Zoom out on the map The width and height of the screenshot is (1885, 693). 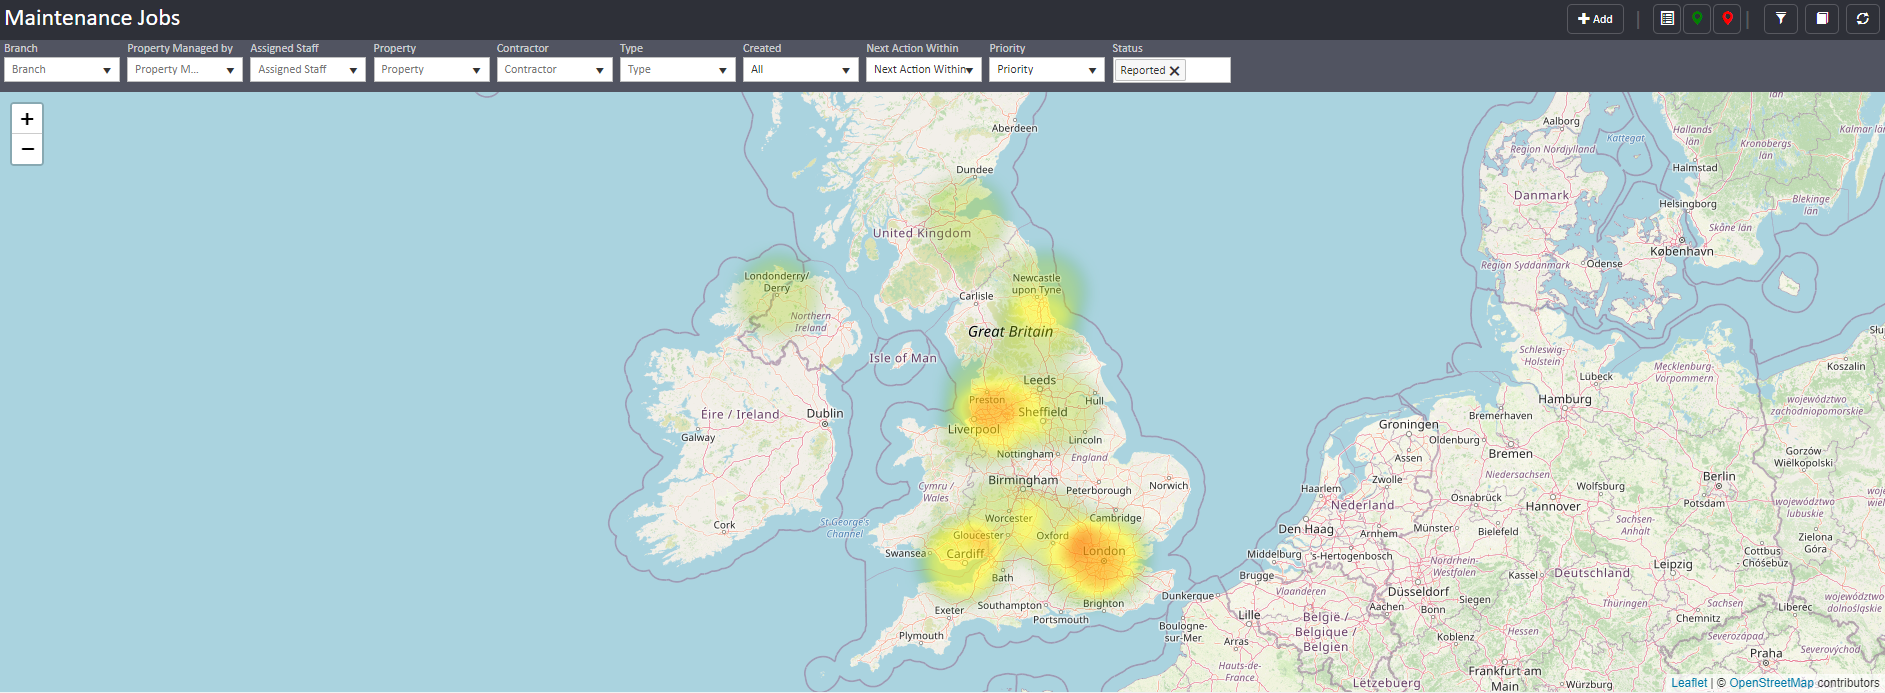click(x=27, y=149)
